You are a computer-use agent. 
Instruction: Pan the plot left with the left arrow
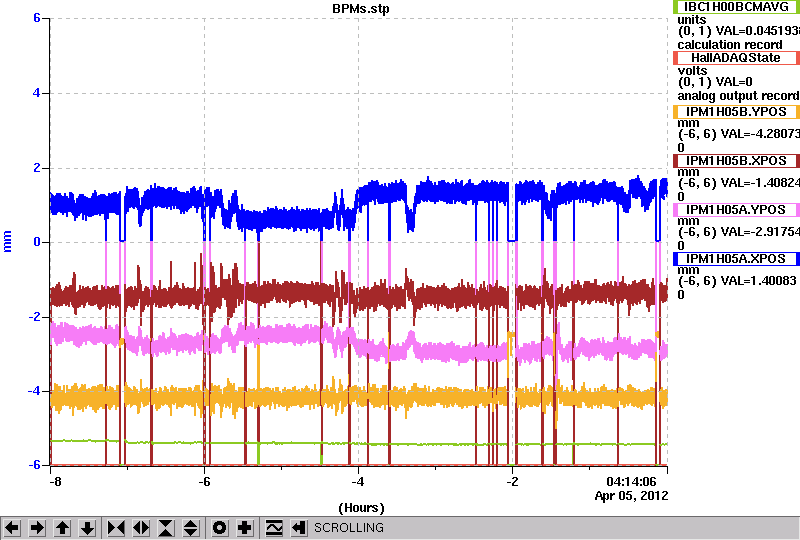pyautogui.click(x=12, y=528)
